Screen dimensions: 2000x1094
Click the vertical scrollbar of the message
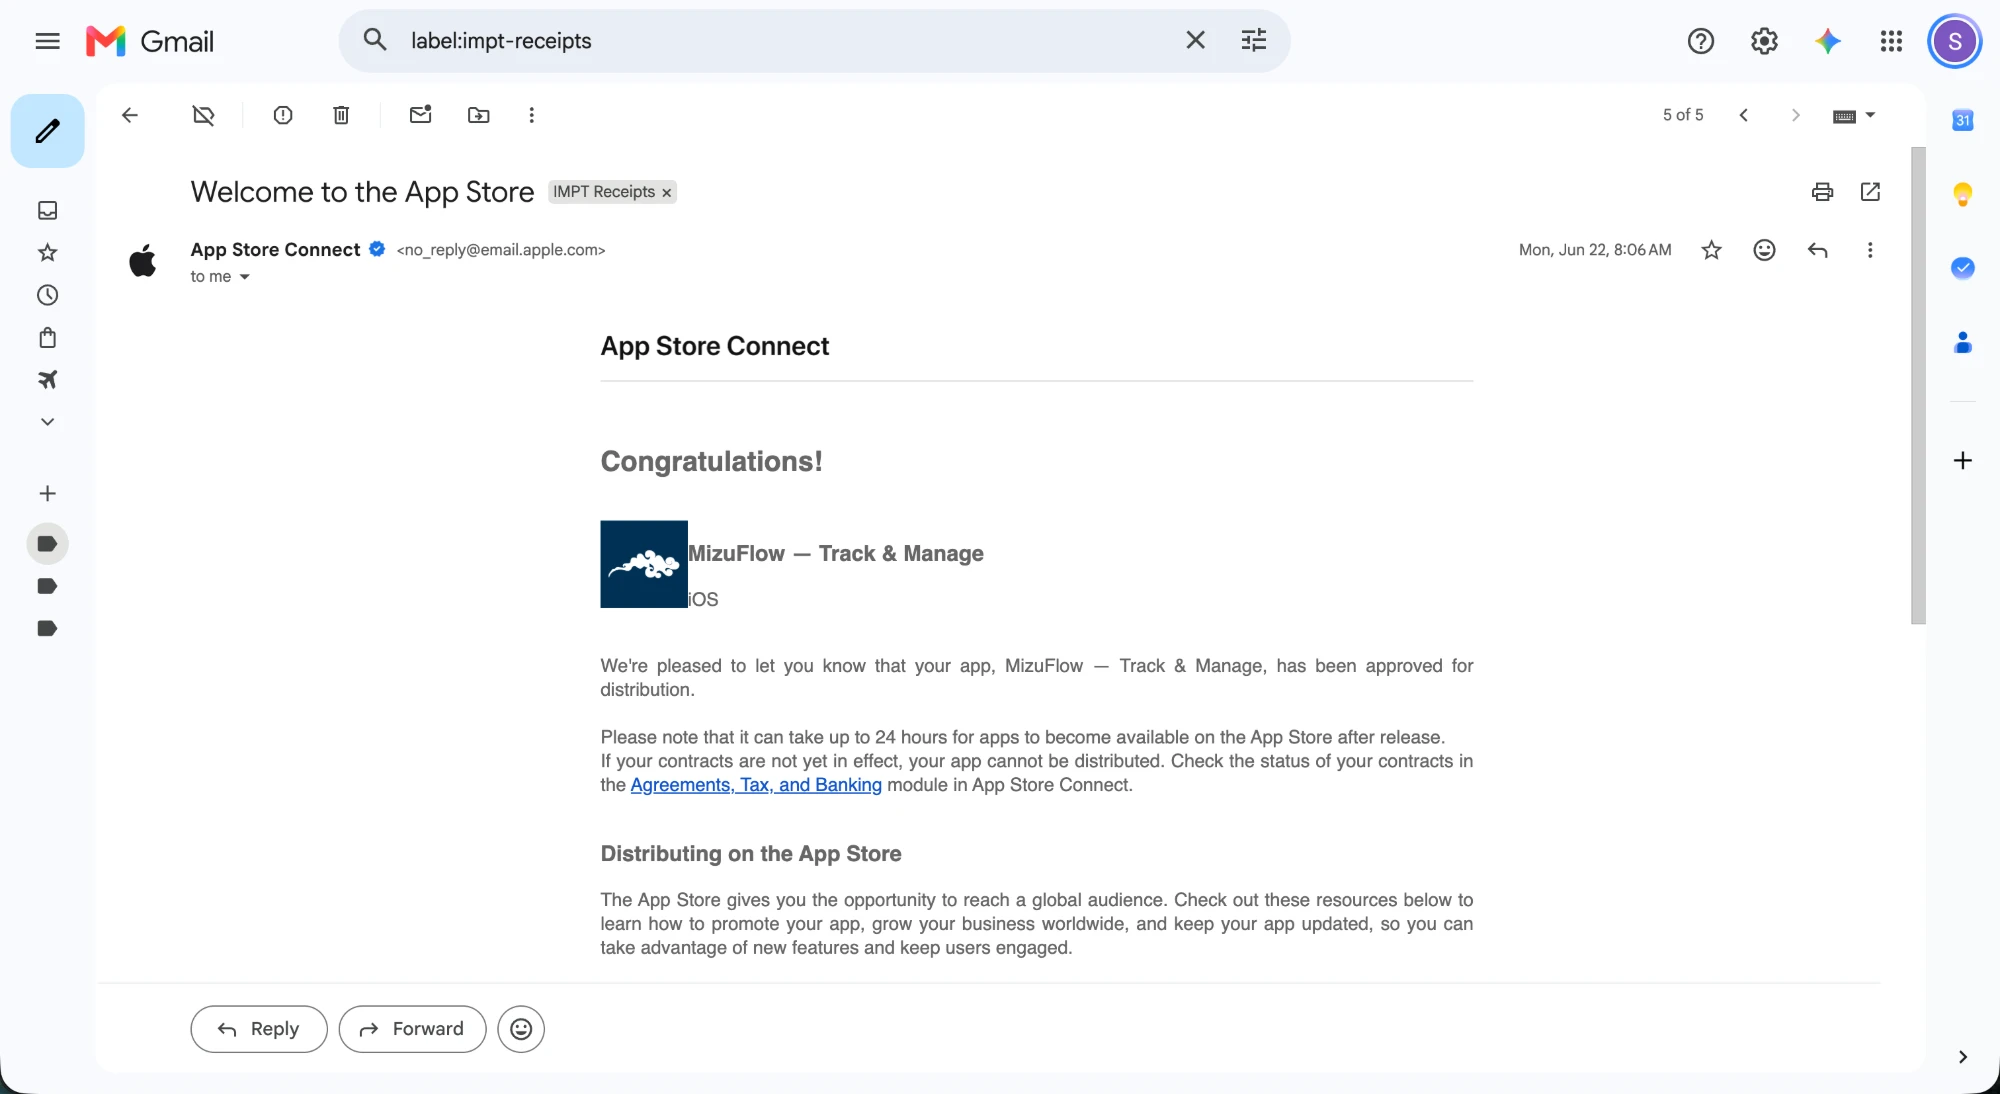pyautogui.click(x=1918, y=386)
